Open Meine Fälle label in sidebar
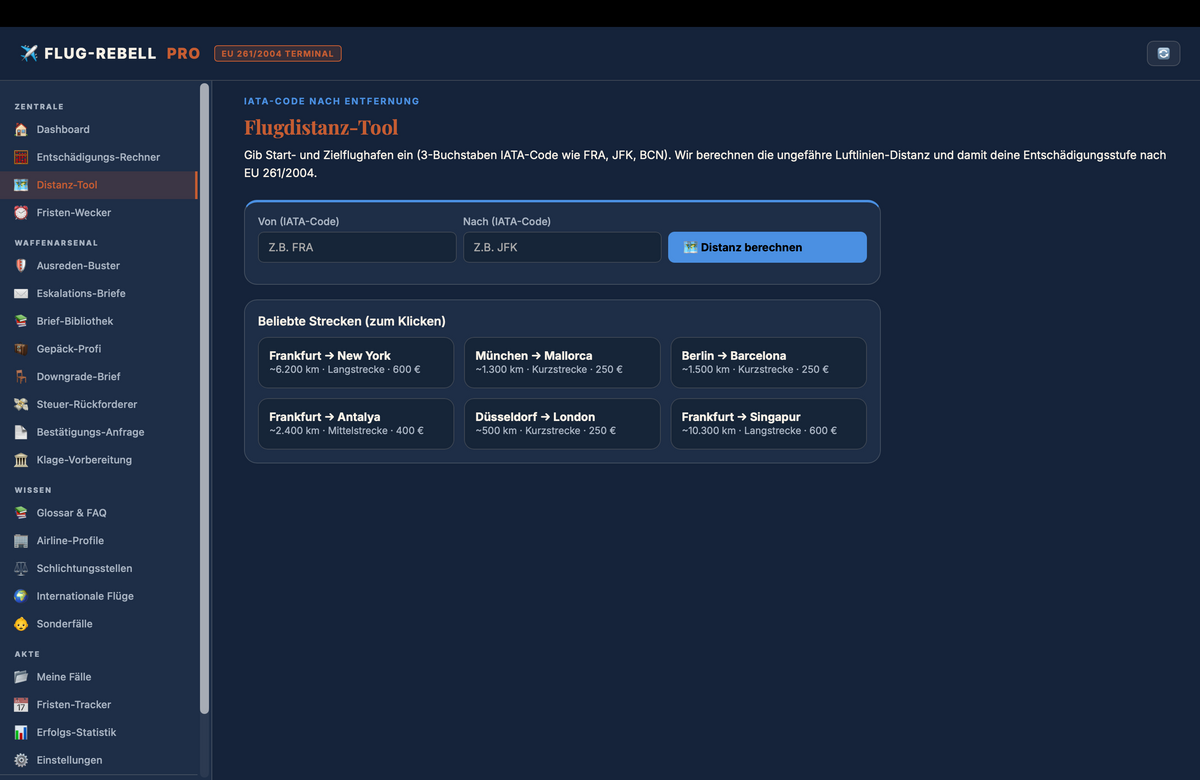The image size is (1200, 780). (x=64, y=677)
